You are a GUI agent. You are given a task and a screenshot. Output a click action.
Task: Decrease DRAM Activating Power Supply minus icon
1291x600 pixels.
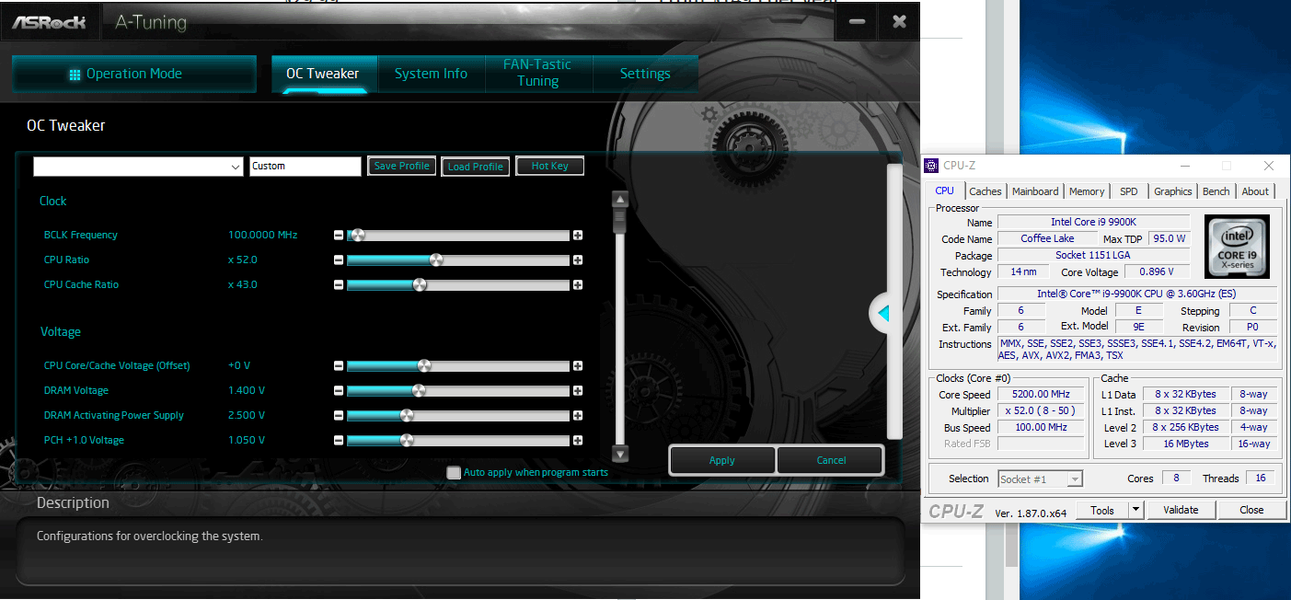338,415
